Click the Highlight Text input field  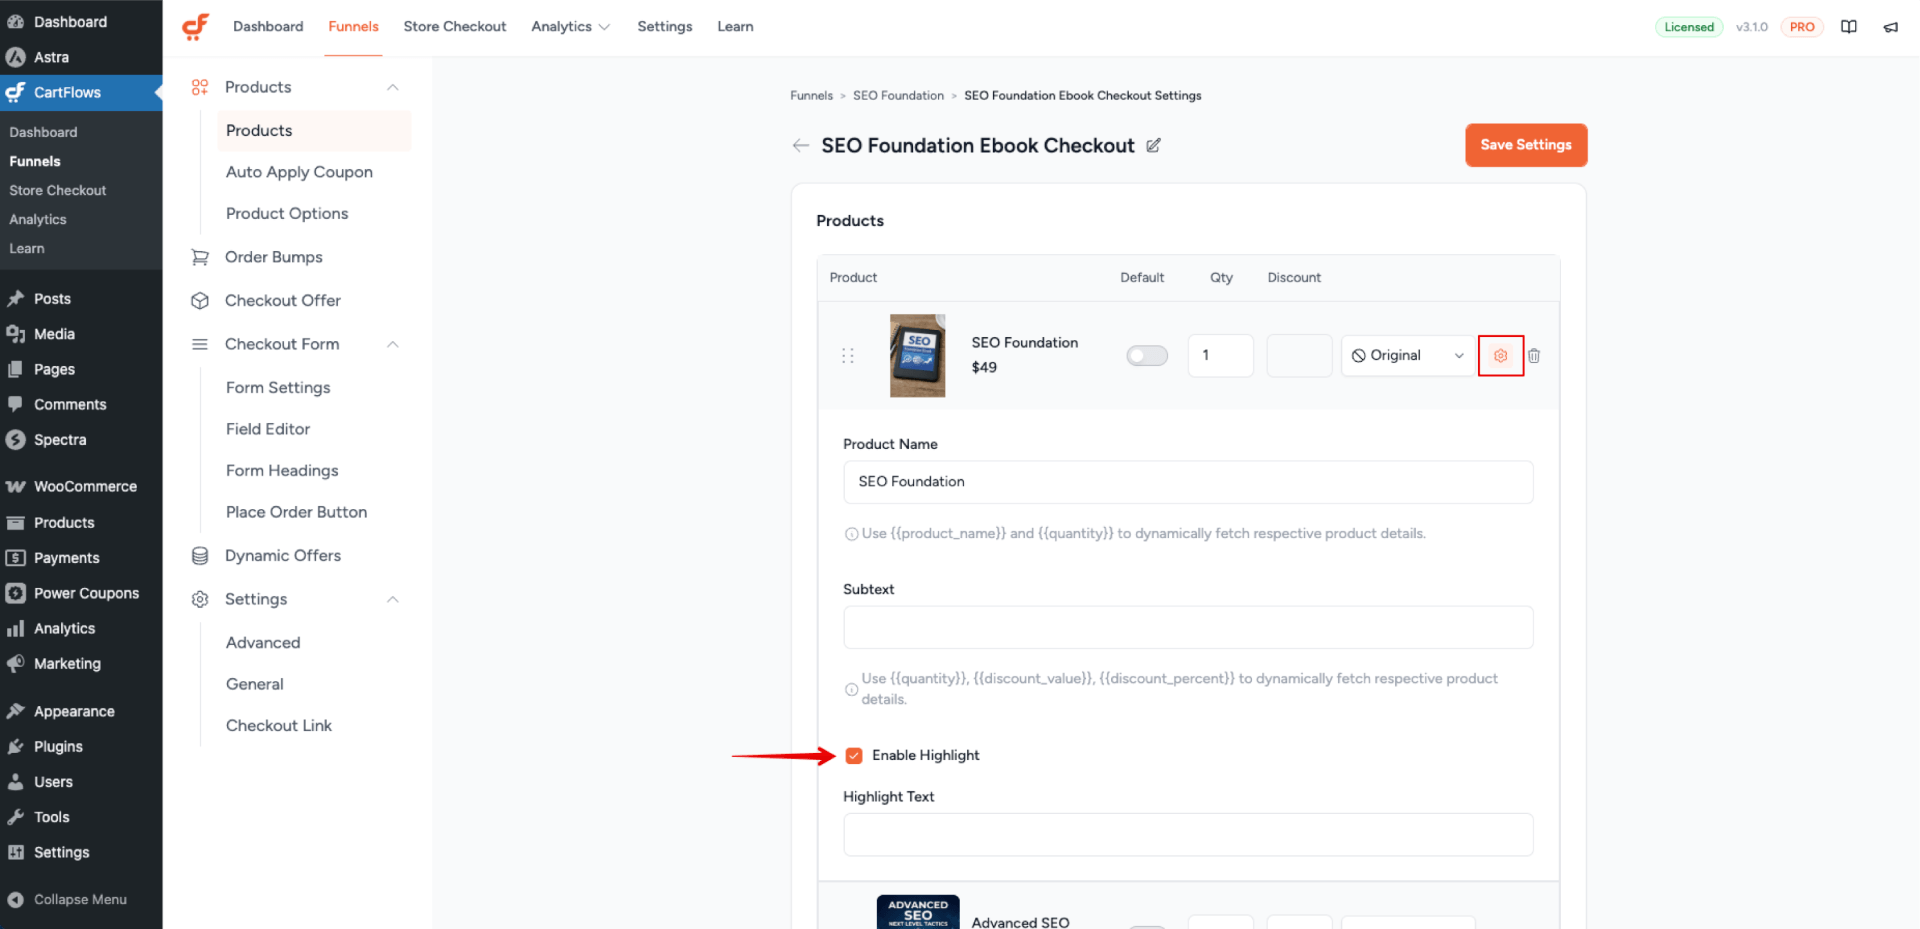tap(1188, 835)
